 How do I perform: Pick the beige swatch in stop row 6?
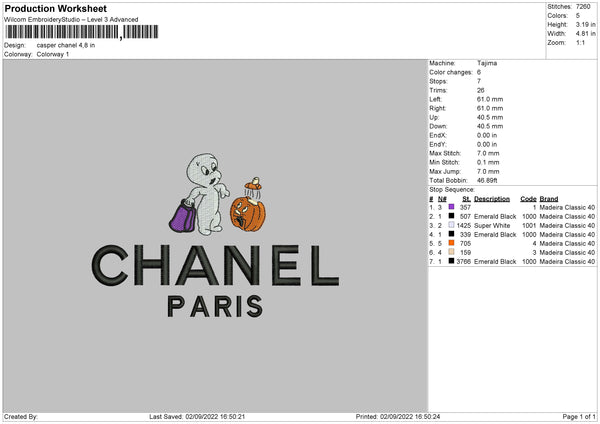451,252
